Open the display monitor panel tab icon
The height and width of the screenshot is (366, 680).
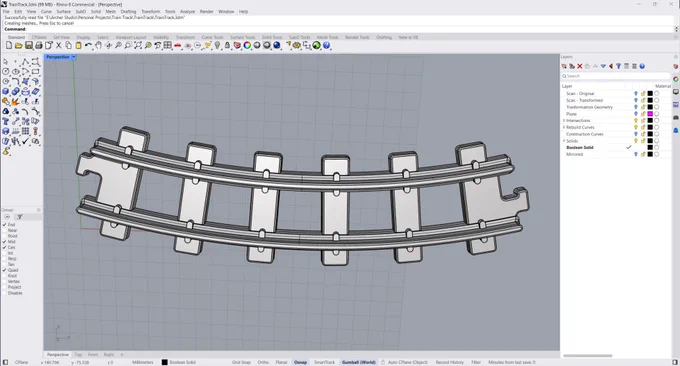tap(676, 92)
